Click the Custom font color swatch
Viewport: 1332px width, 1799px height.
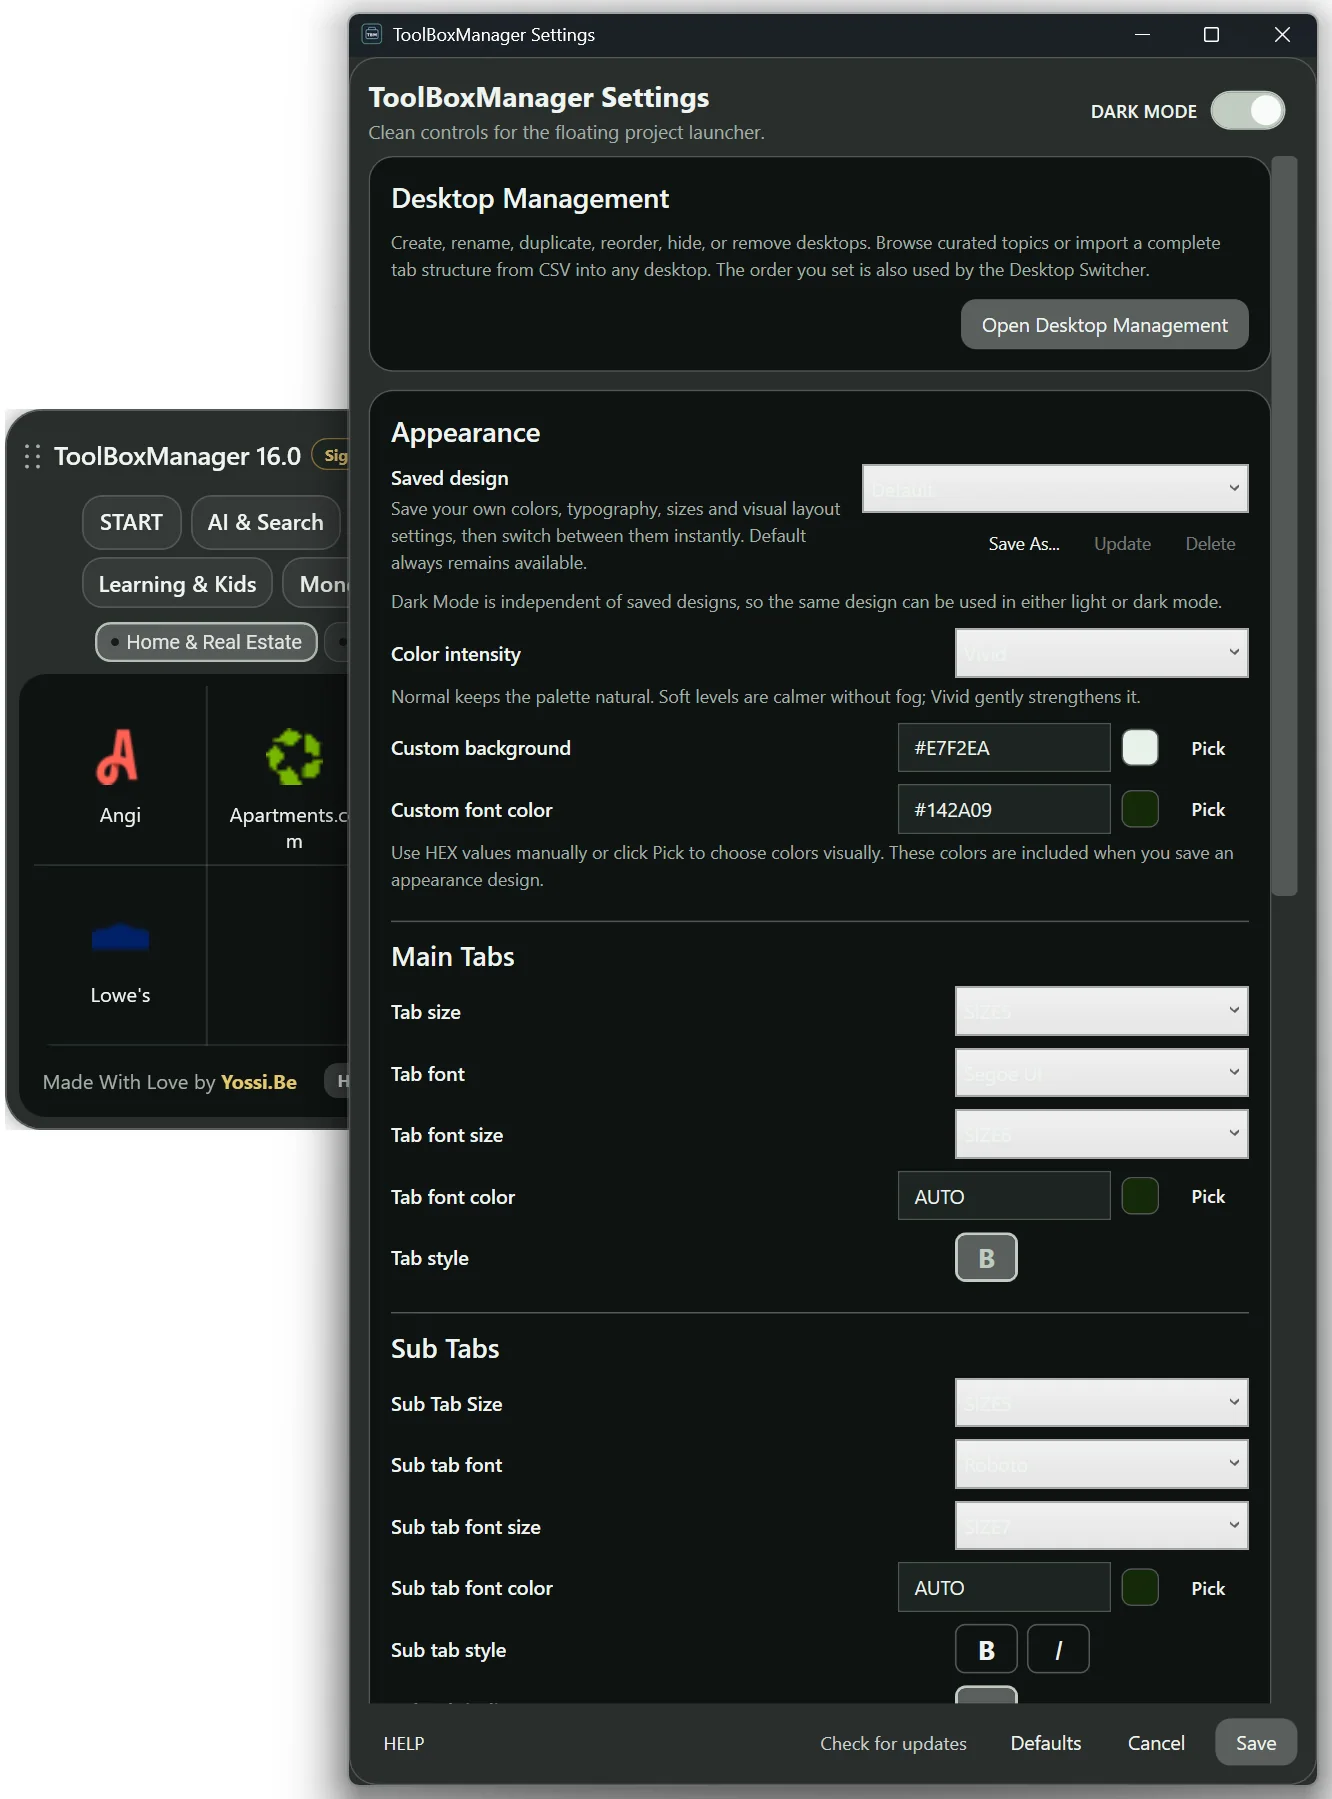pyautogui.click(x=1140, y=809)
